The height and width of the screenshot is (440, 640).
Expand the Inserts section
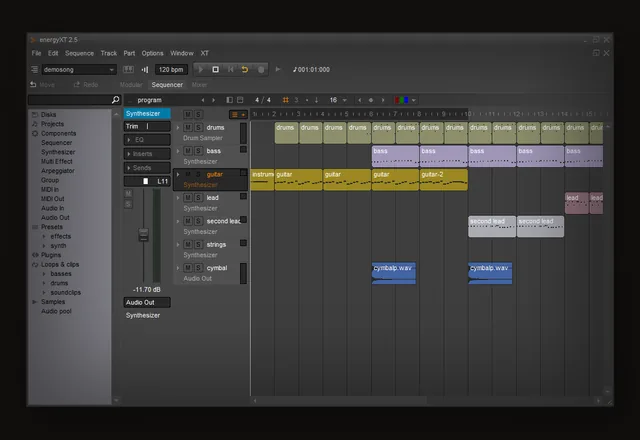click(x=147, y=154)
